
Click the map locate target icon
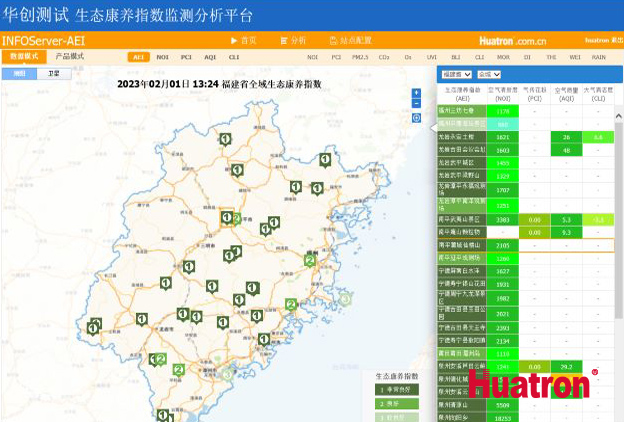pos(416,118)
